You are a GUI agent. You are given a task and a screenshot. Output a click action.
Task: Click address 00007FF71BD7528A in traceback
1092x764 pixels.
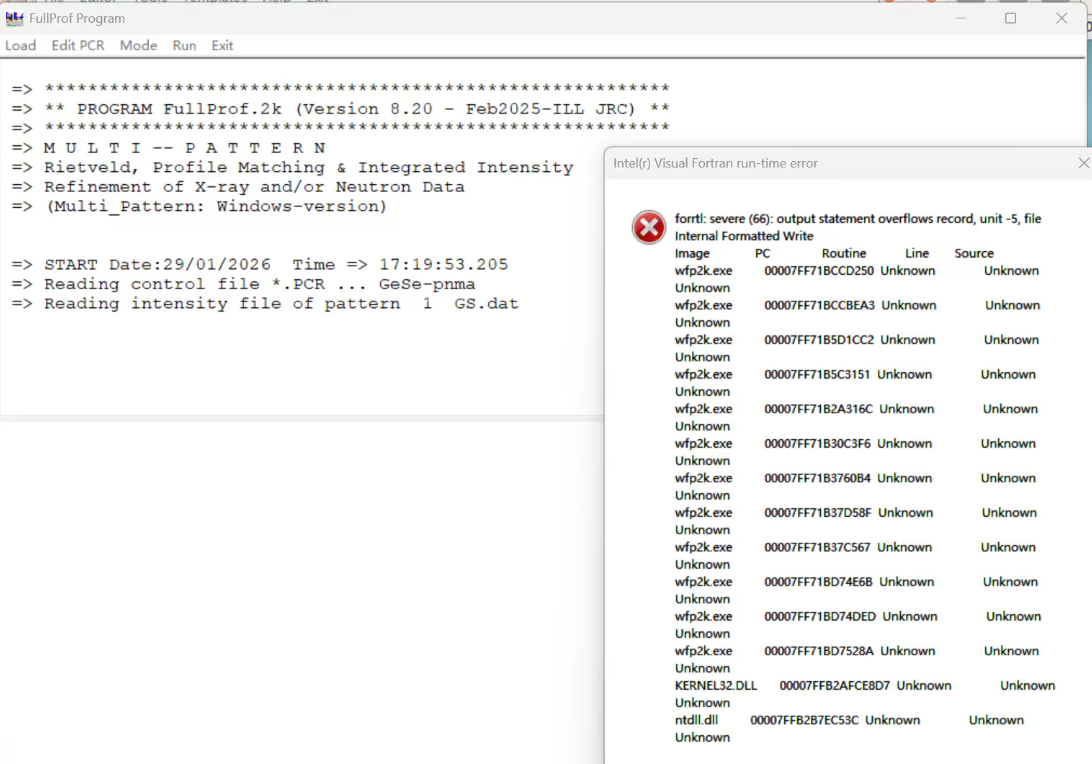(819, 651)
